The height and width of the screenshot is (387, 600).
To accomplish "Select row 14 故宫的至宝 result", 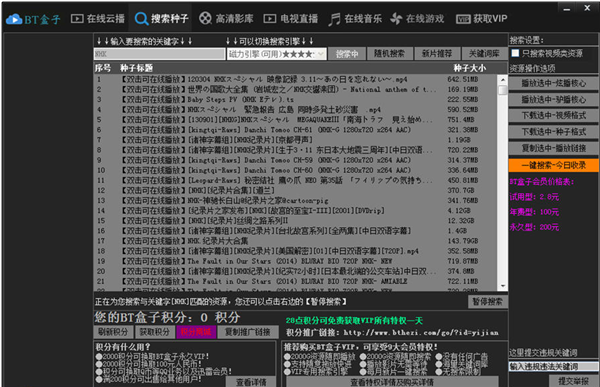I will tap(295, 211).
